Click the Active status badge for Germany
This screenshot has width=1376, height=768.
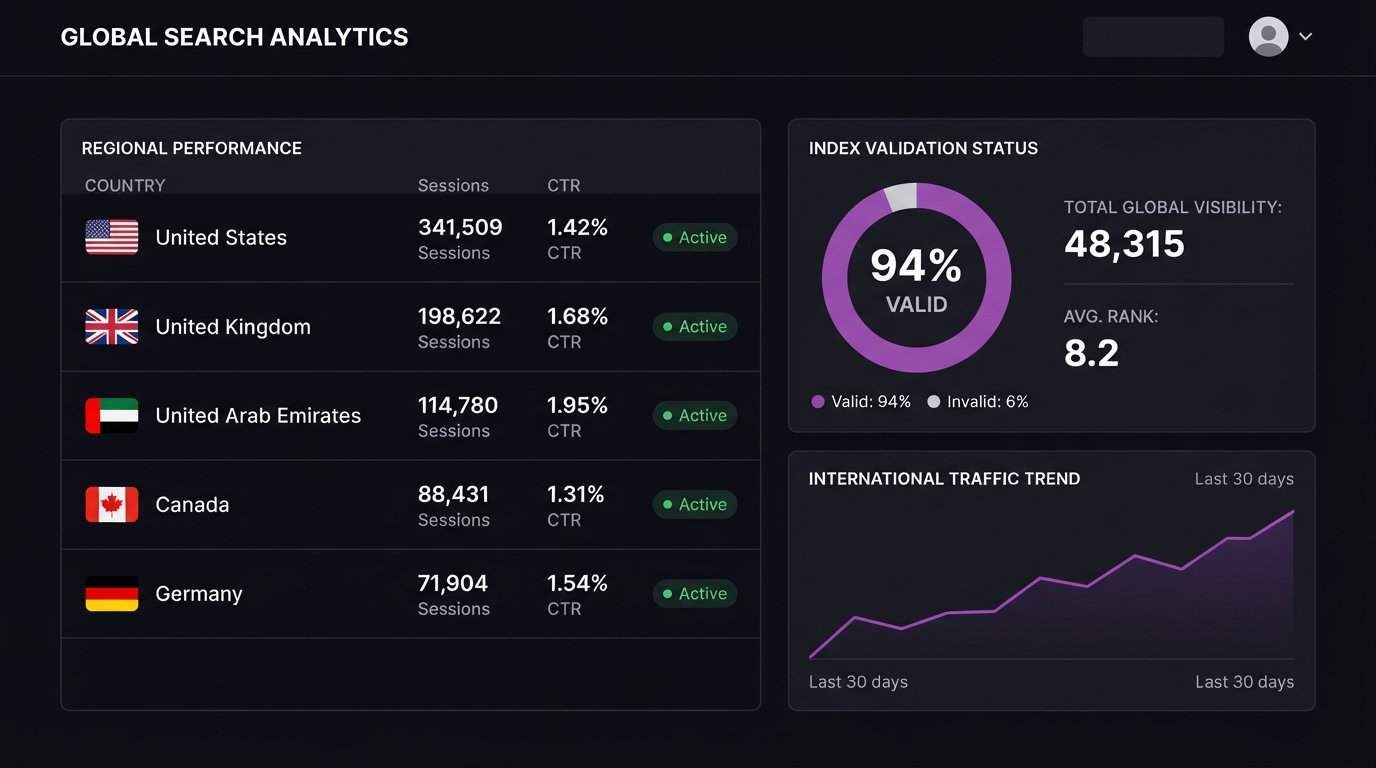click(x=695, y=593)
